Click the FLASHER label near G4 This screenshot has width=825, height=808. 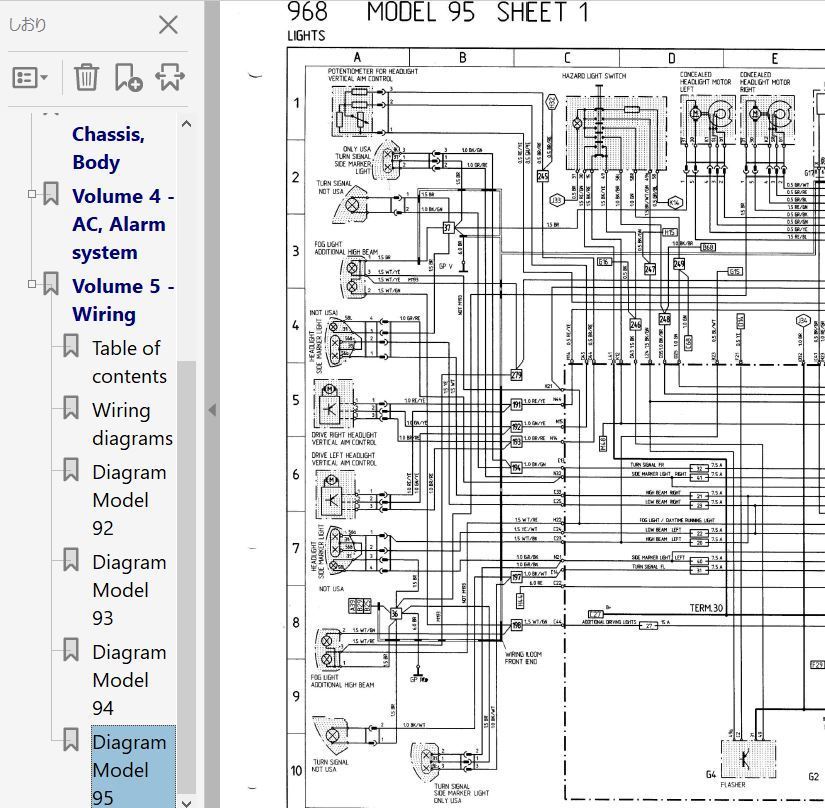pyautogui.click(x=733, y=784)
